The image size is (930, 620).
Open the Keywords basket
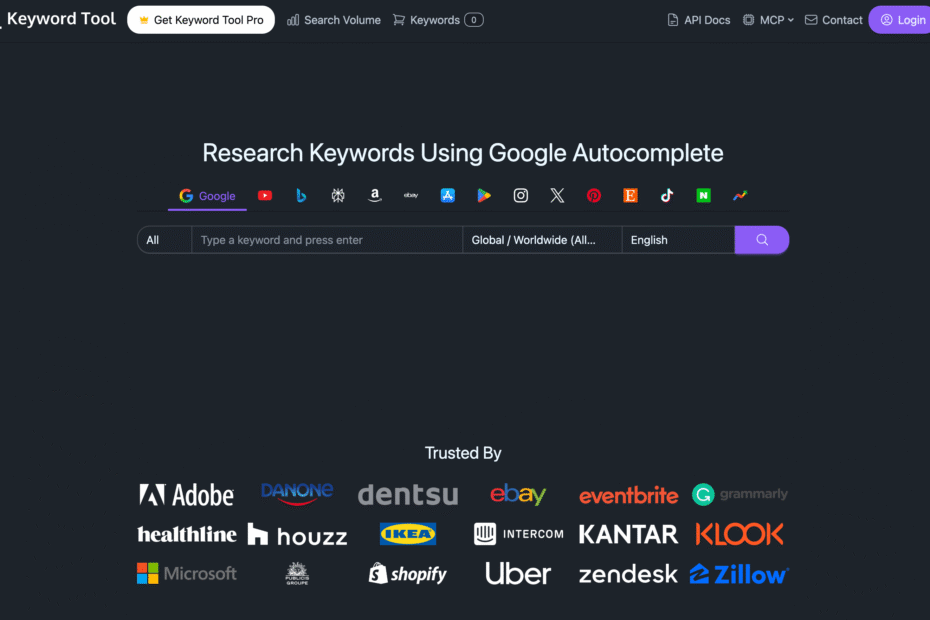(x=438, y=20)
